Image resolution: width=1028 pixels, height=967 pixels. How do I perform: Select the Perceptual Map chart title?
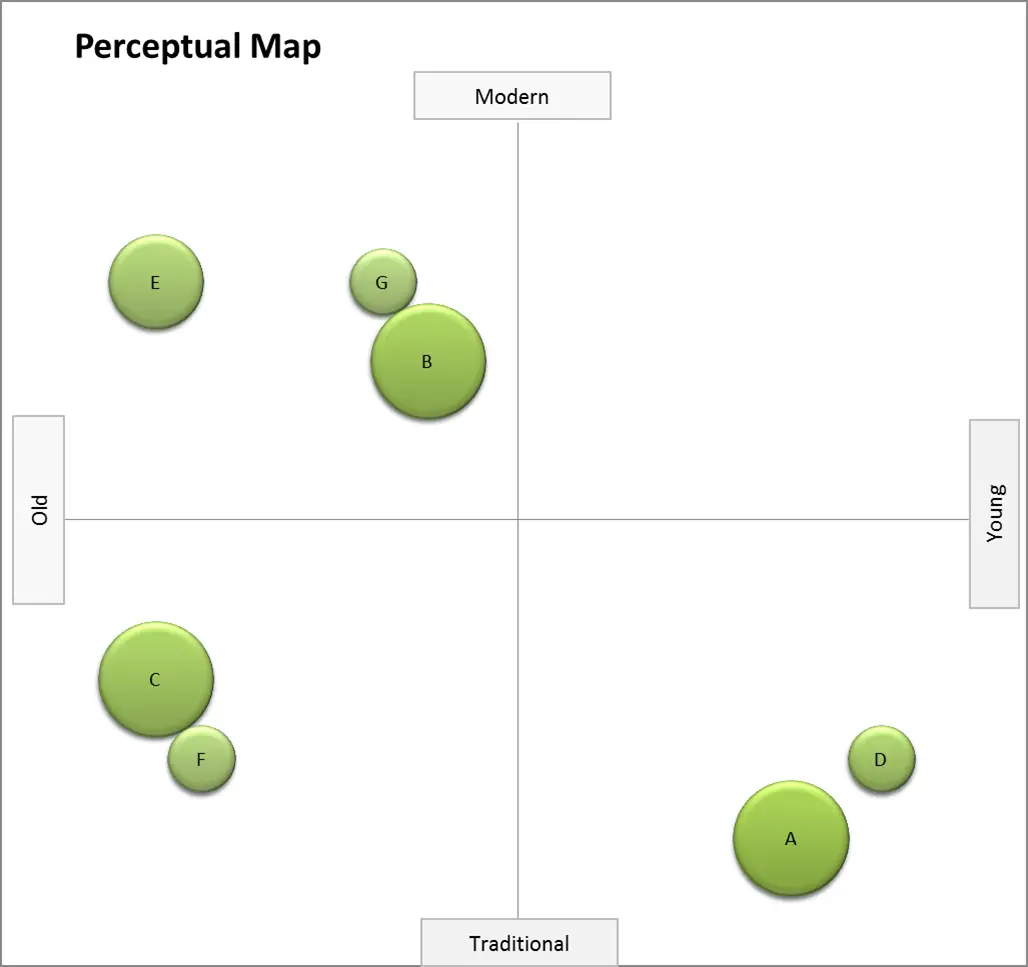pos(198,47)
